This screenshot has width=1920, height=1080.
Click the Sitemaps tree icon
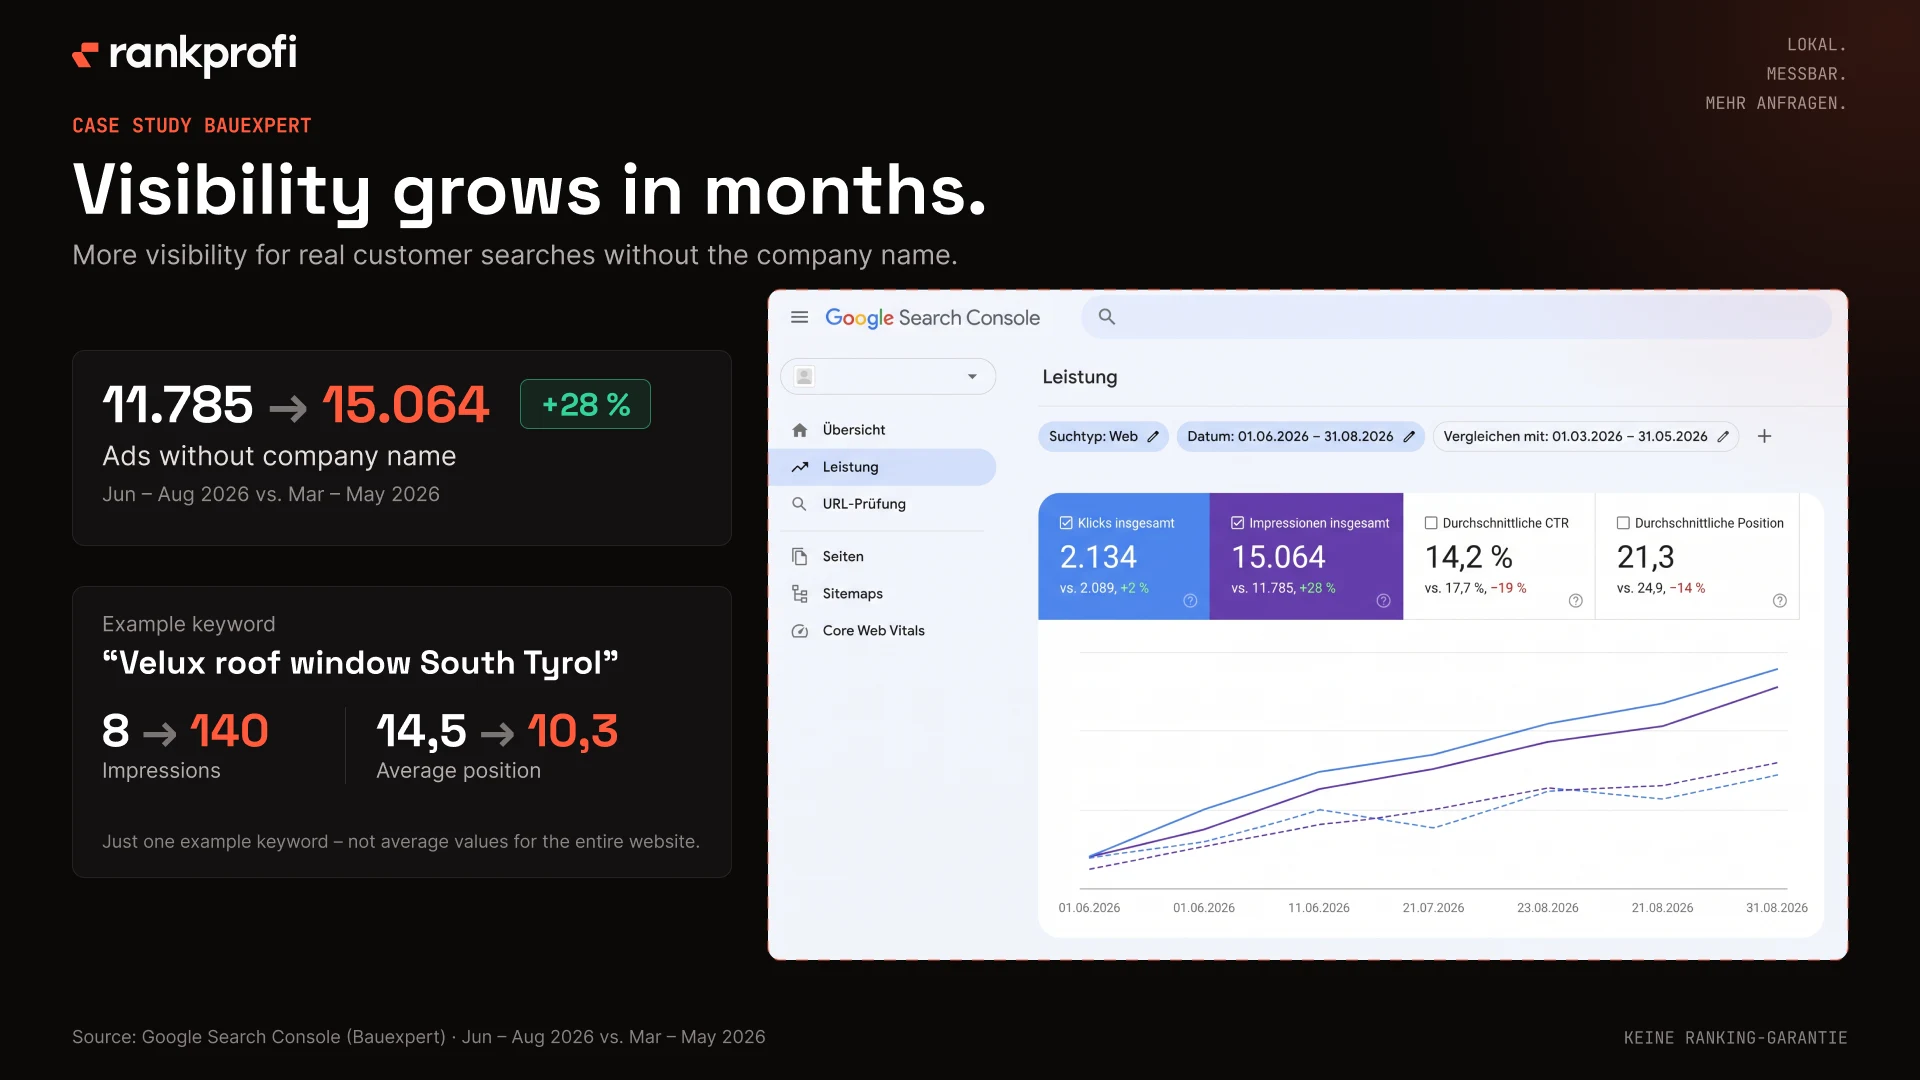799,593
